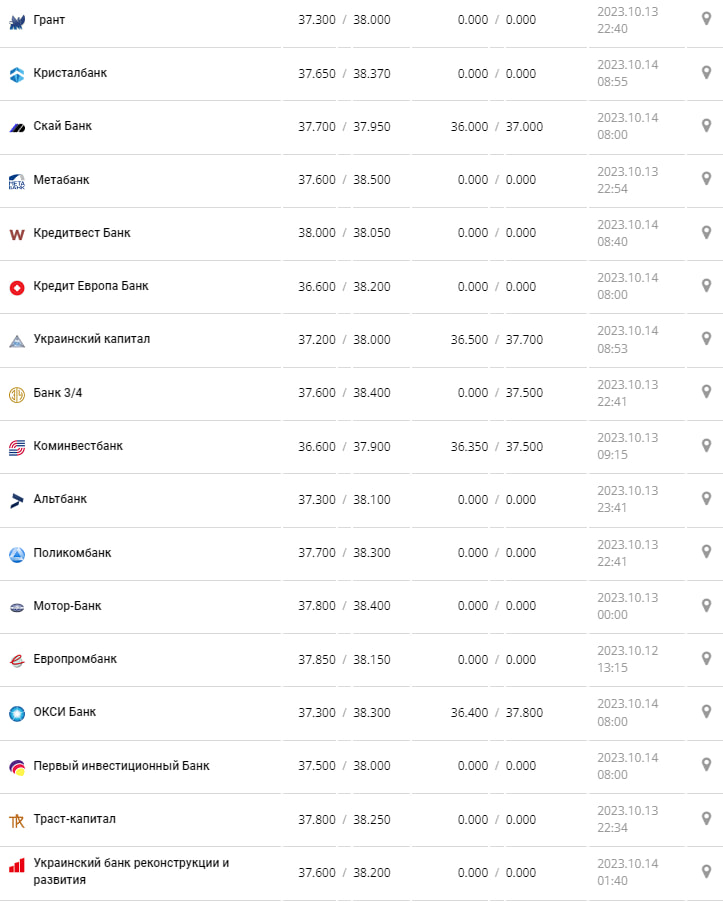Click the Метабанк logo icon
Image resolution: width=723 pixels, height=905 pixels.
click(x=17, y=181)
